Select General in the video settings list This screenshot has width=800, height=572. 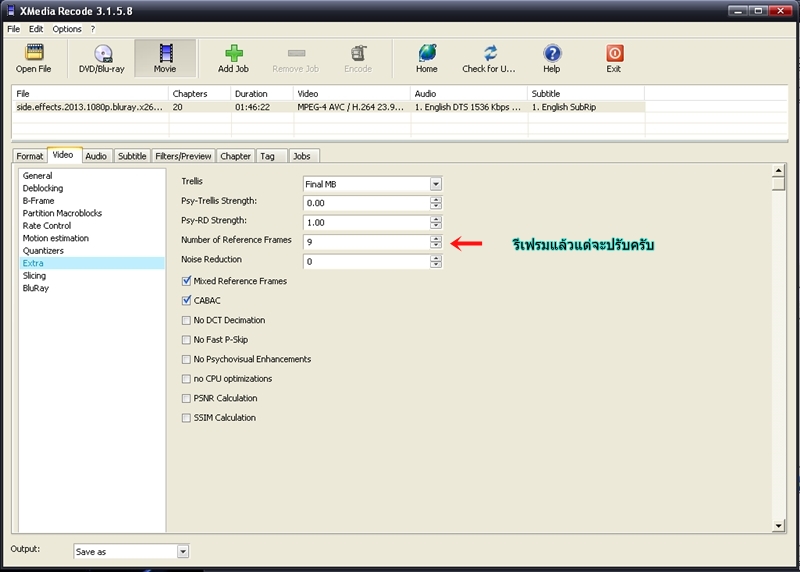37,176
